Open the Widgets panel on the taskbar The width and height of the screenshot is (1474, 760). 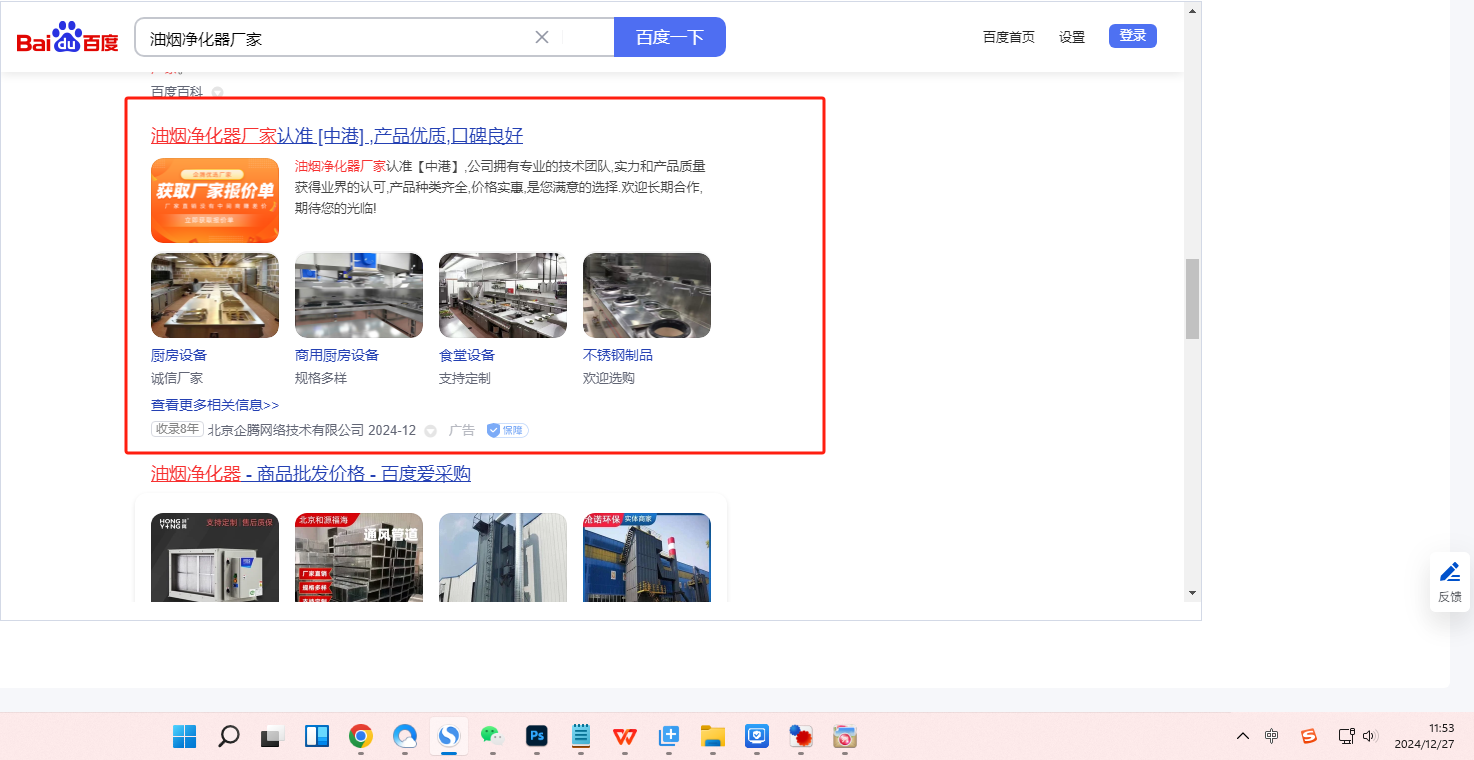317,737
